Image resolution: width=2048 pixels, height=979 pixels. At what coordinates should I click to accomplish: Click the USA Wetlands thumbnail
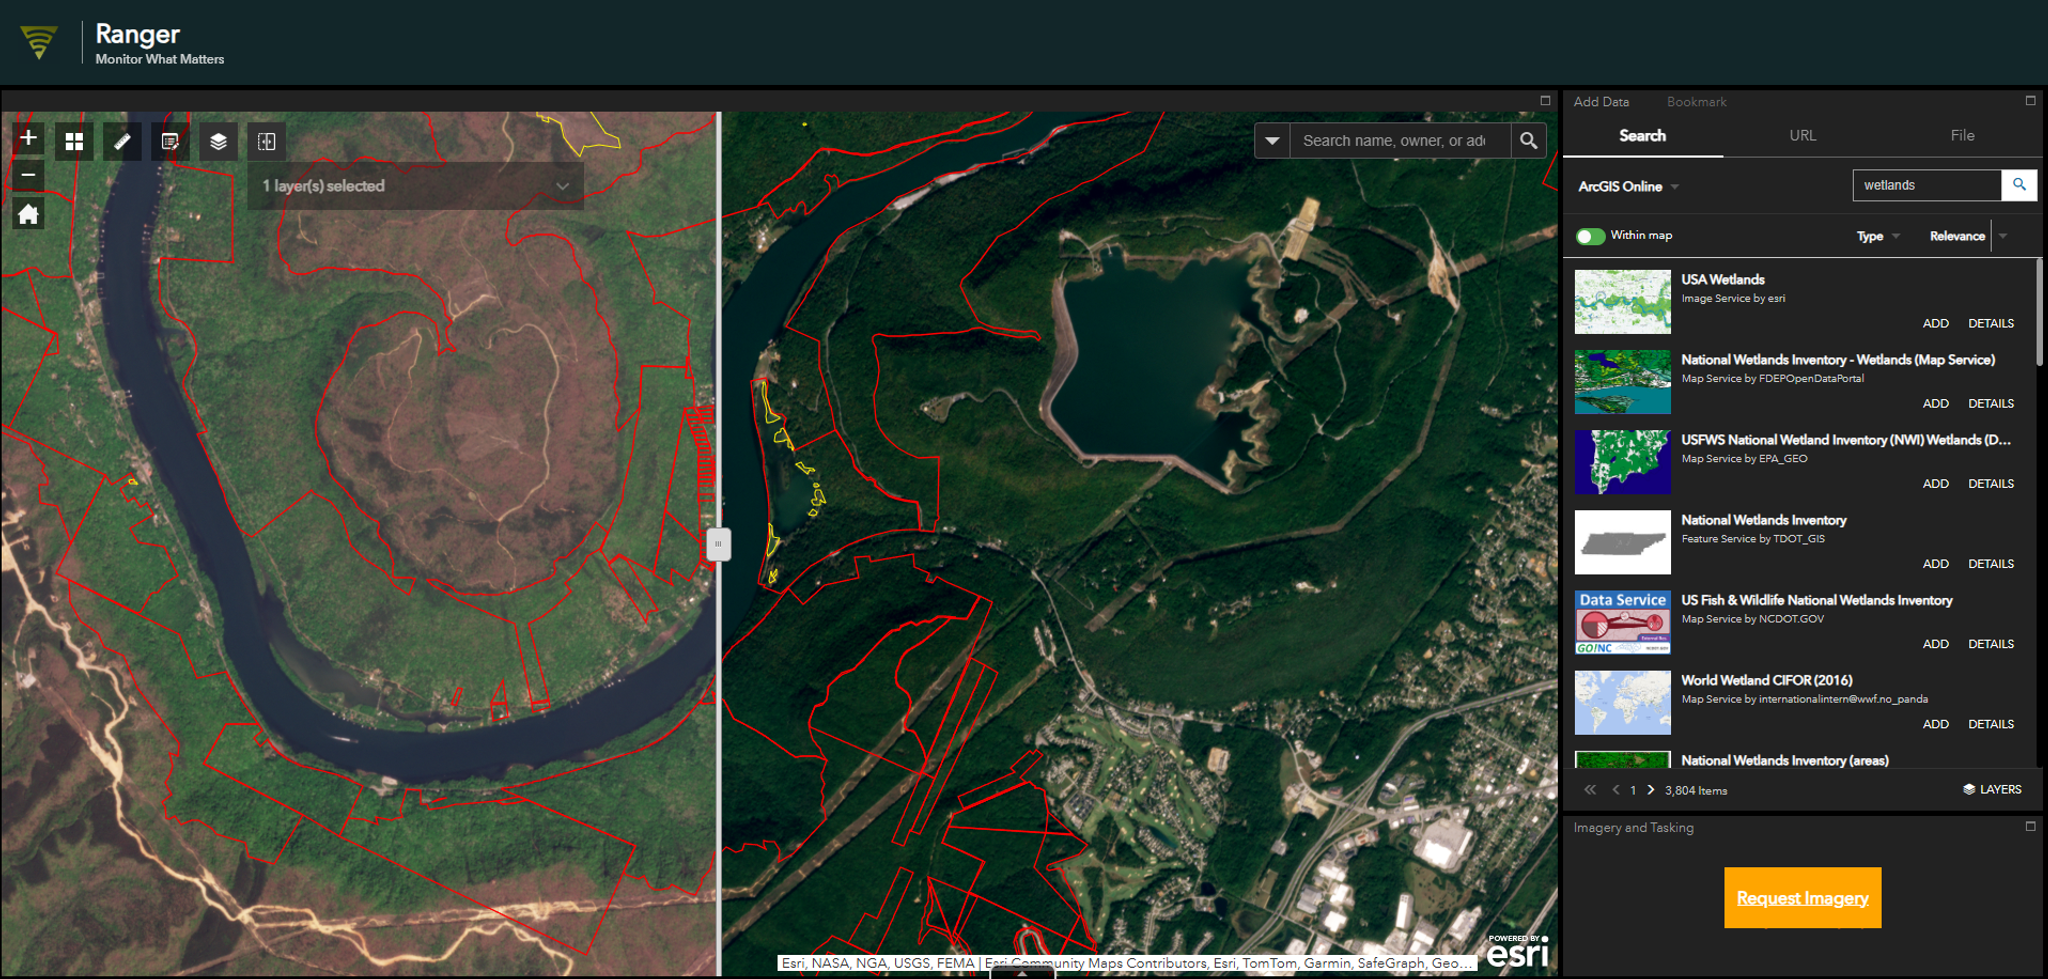(x=1622, y=302)
